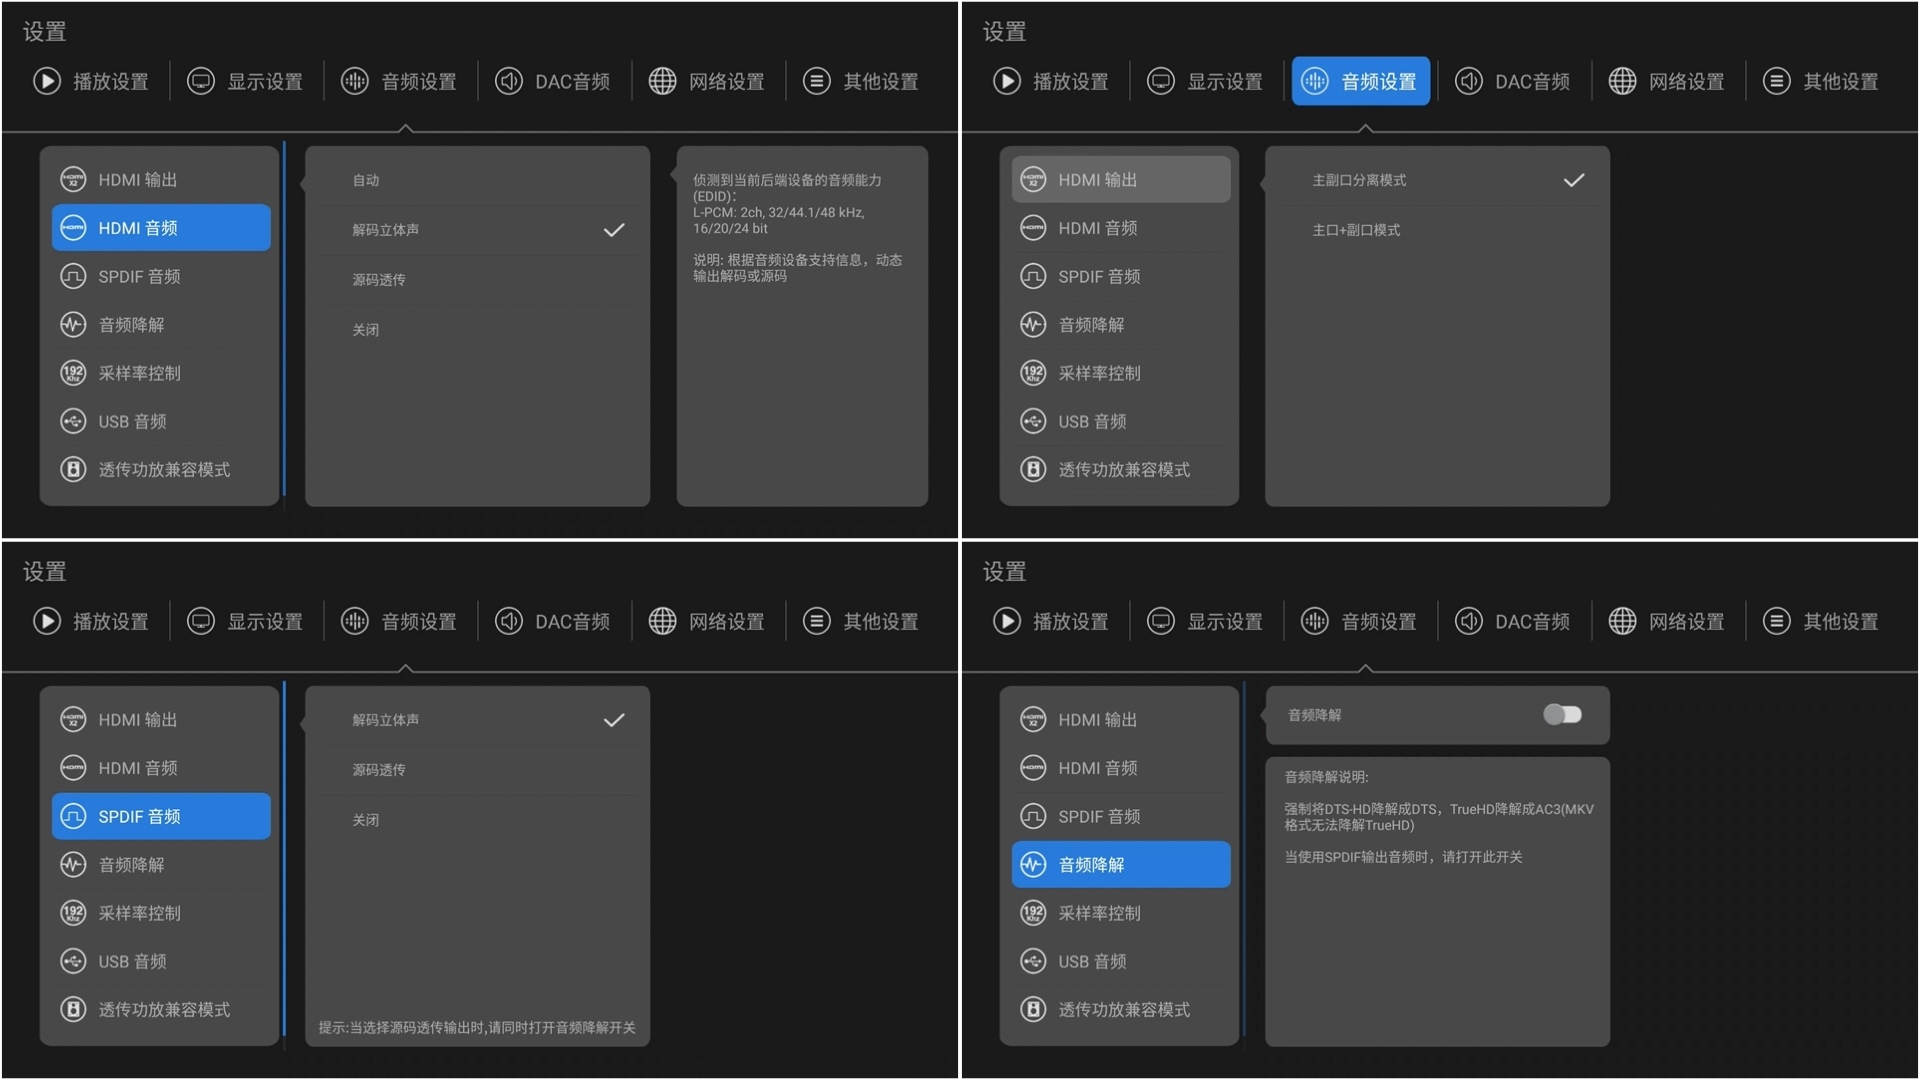Viewport: 1920px width, 1080px height.
Task: Select 解码立体声 option in top-left panel
Action: [478, 230]
